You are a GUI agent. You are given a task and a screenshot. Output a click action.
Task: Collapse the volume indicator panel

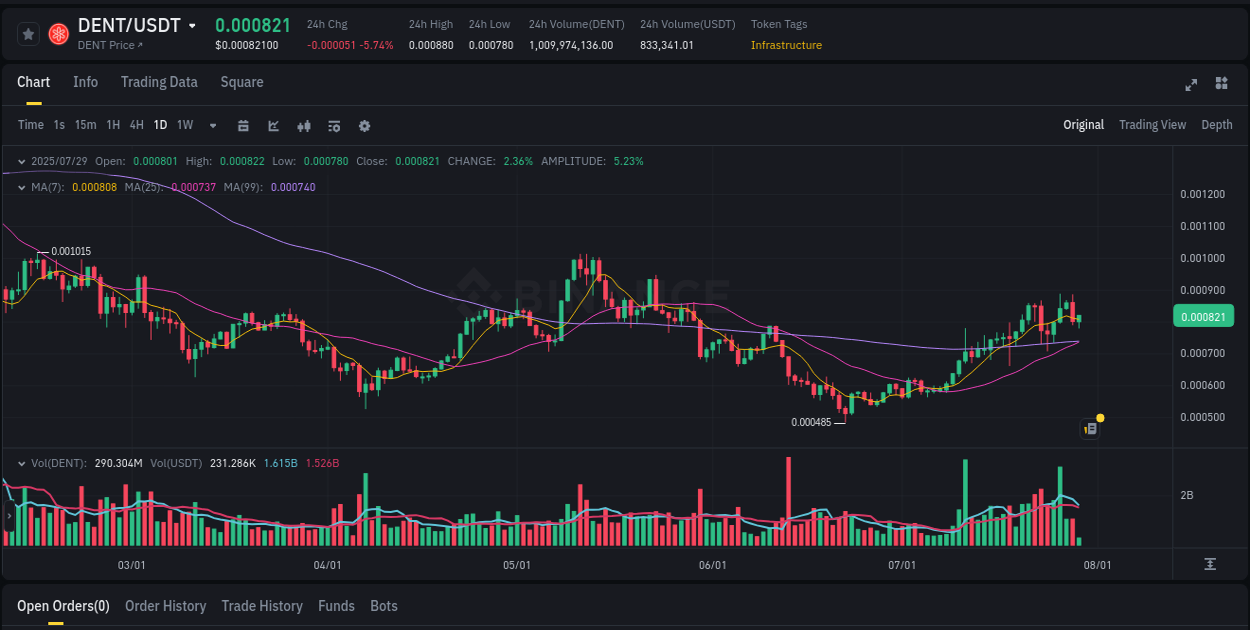tap(21, 463)
